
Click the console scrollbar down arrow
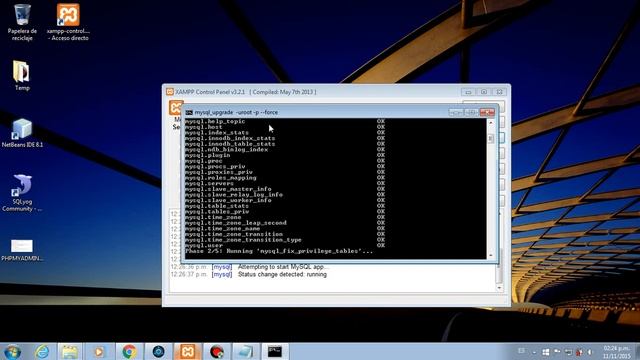point(491,256)
